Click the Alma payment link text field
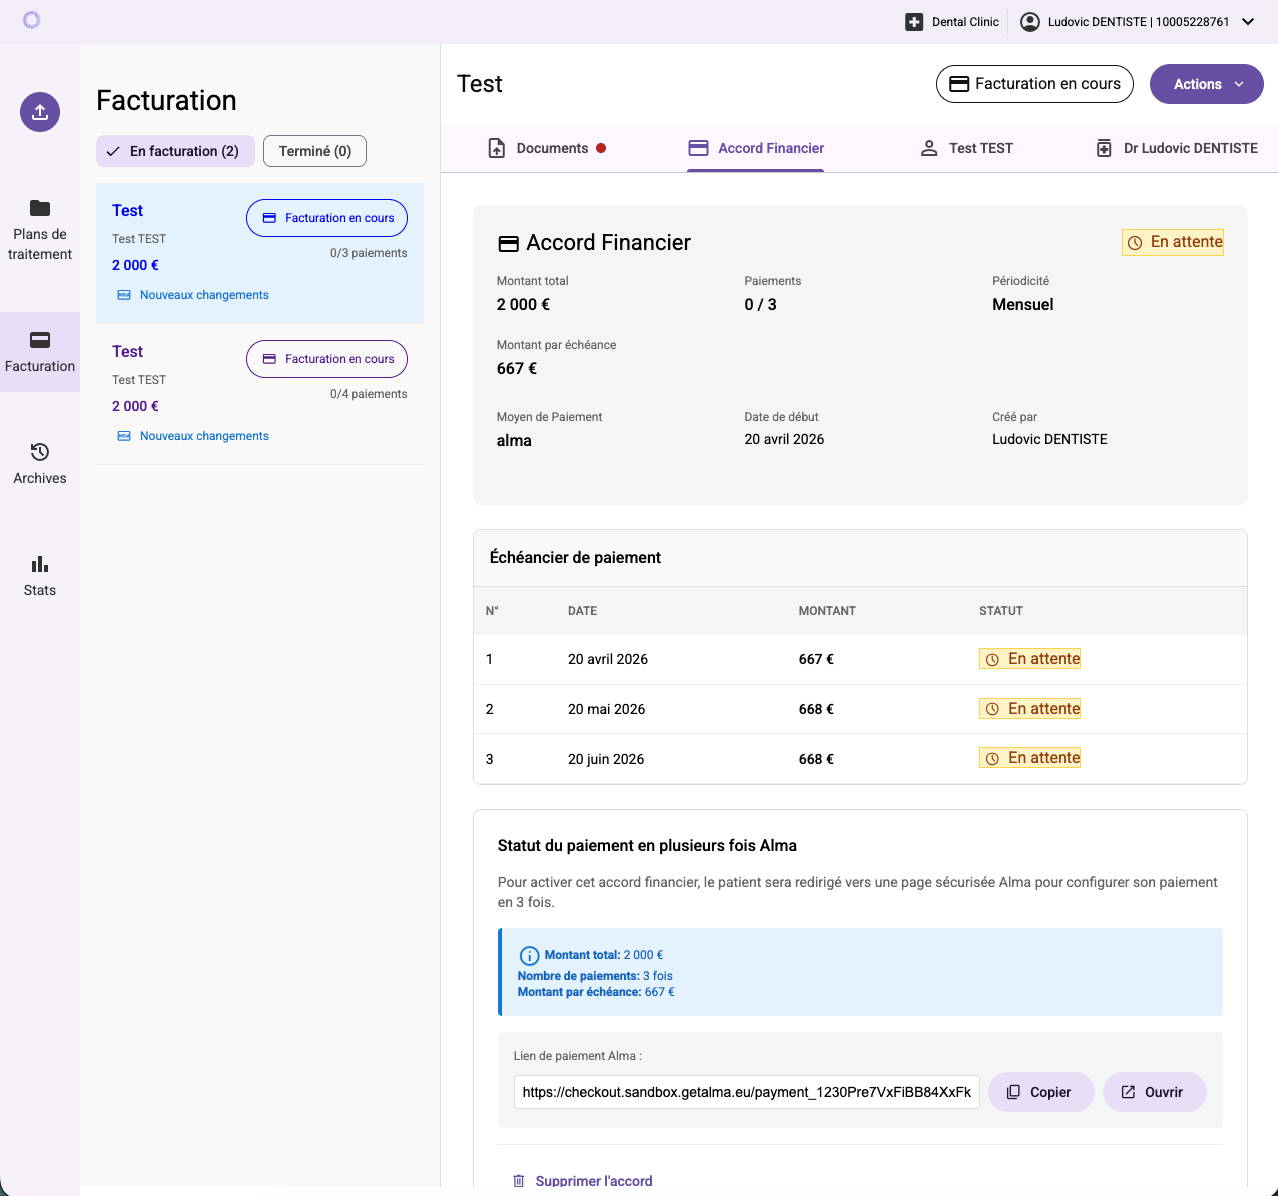1278x1196 pixels. point(746,1092)
